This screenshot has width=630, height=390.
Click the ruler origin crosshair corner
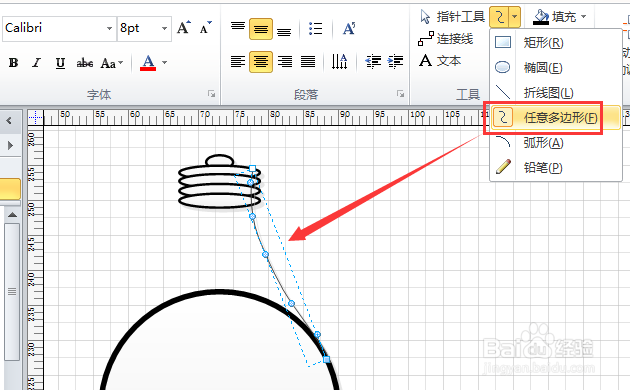35,117
